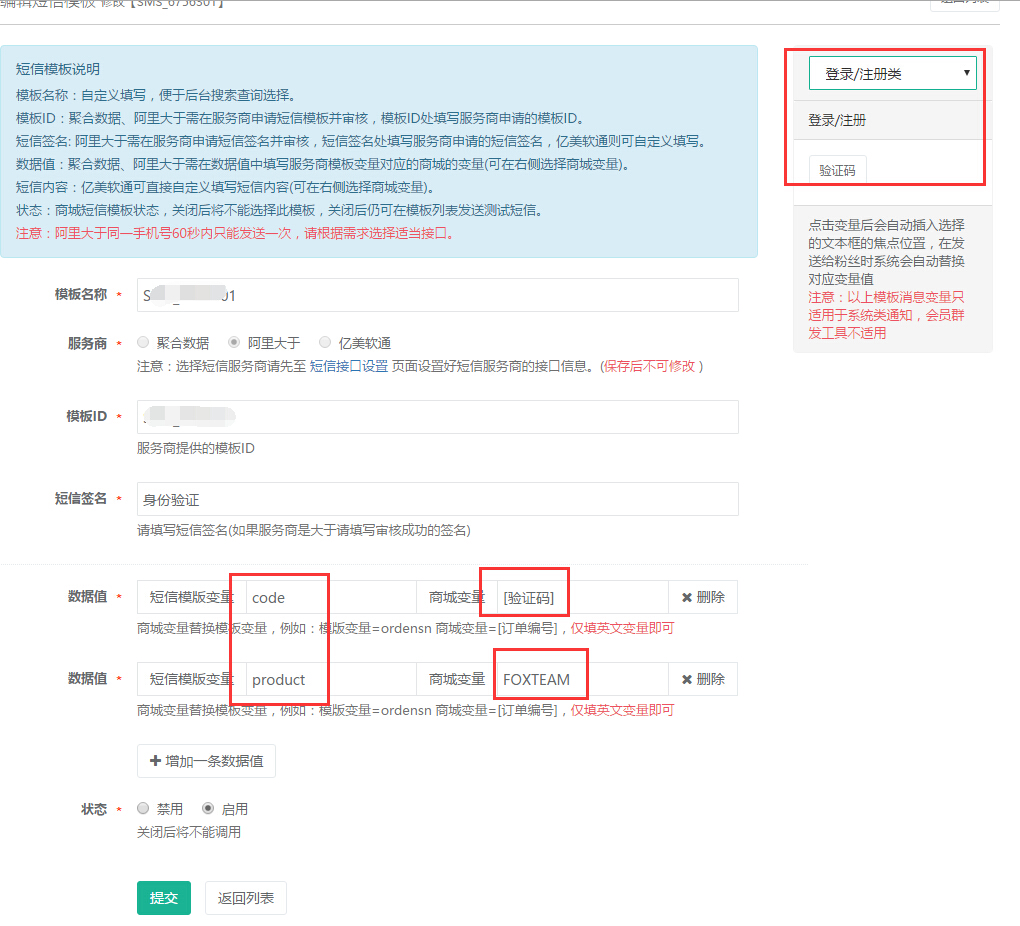Click the 模板ID text field
This screenshot has height=926, width=1020.
coord(437,417)
